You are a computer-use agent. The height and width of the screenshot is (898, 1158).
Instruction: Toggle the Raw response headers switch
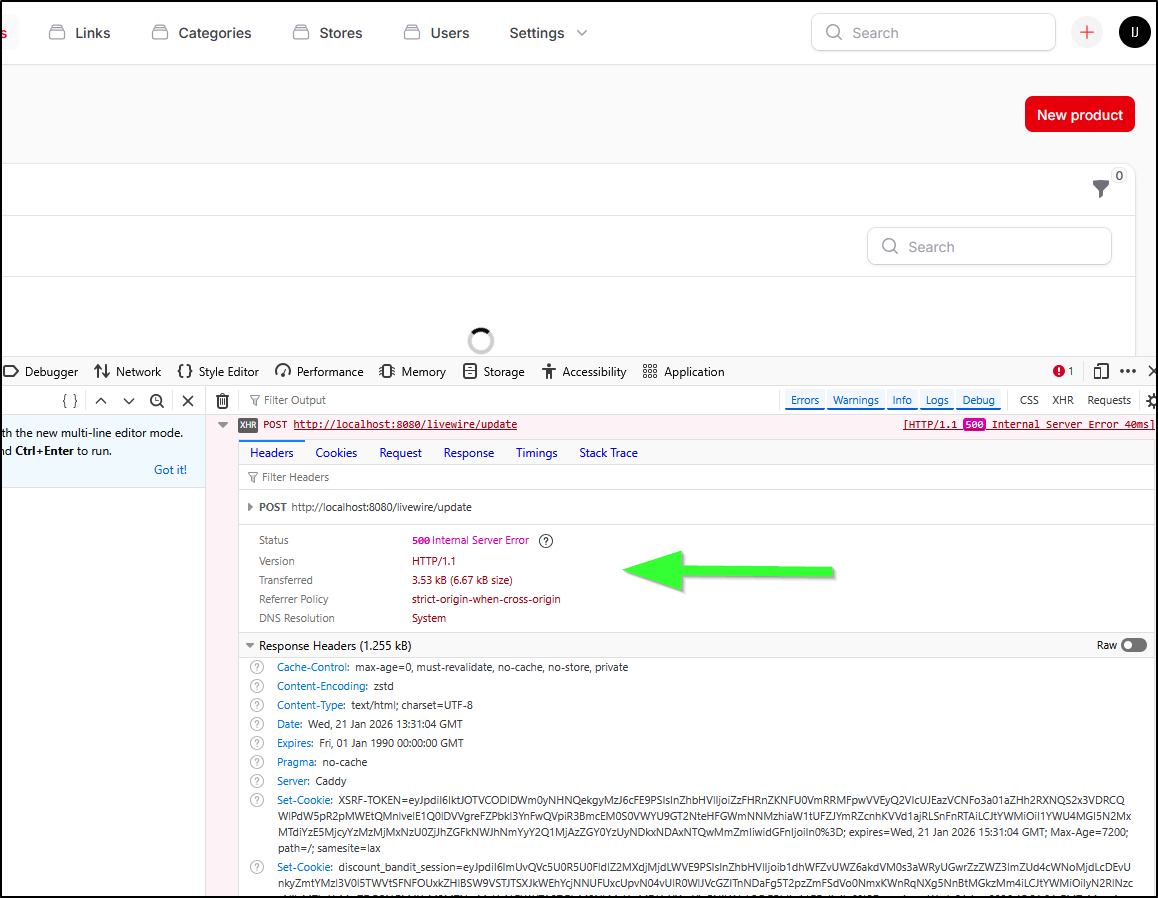(1133, 646)
